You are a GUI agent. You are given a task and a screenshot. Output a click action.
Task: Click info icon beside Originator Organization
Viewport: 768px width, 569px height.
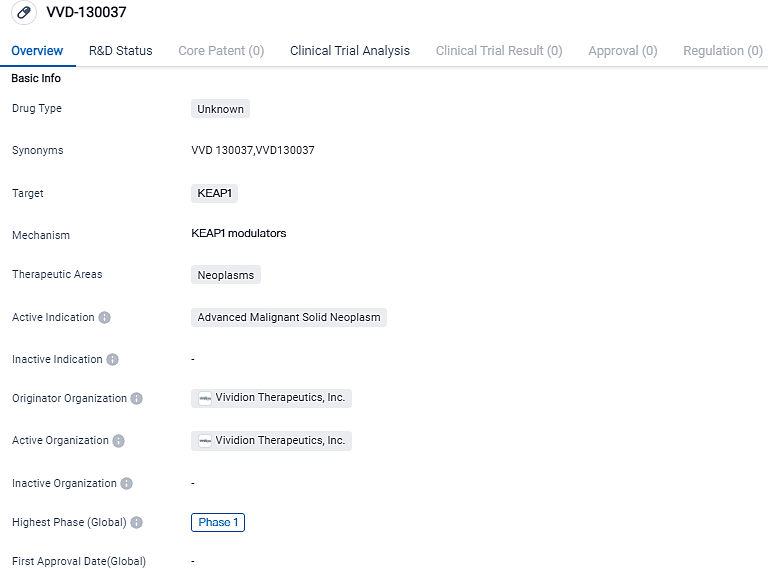[x=137, y=399]
